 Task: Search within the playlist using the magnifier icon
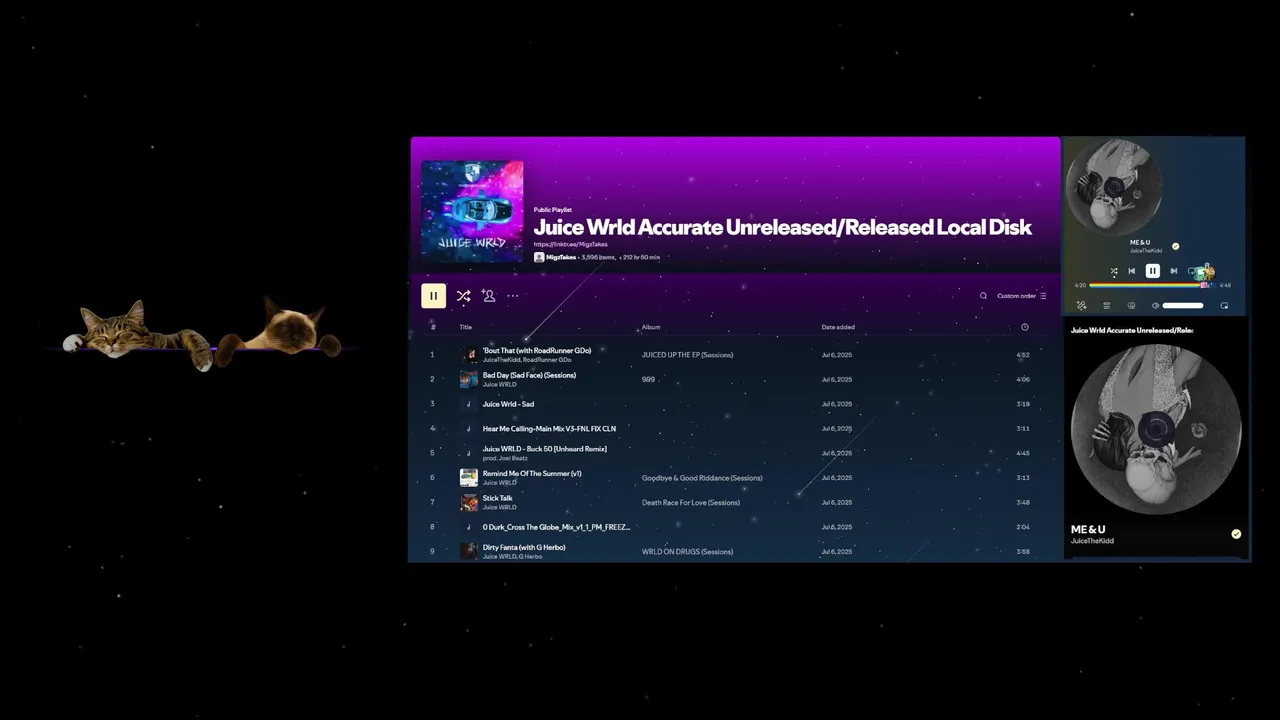983,296
